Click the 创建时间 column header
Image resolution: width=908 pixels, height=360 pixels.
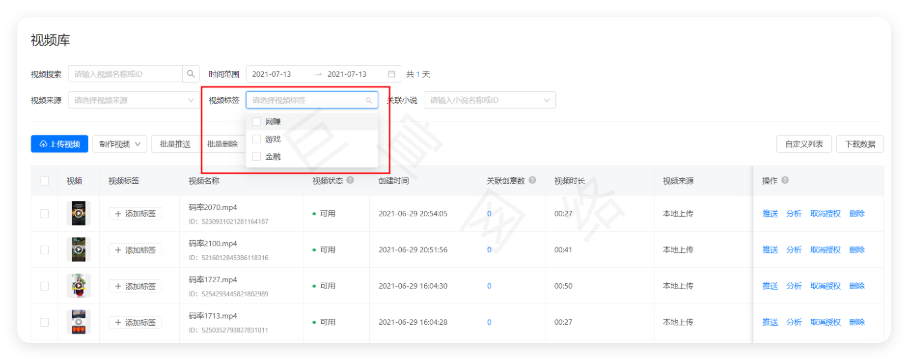pos(394,181)
